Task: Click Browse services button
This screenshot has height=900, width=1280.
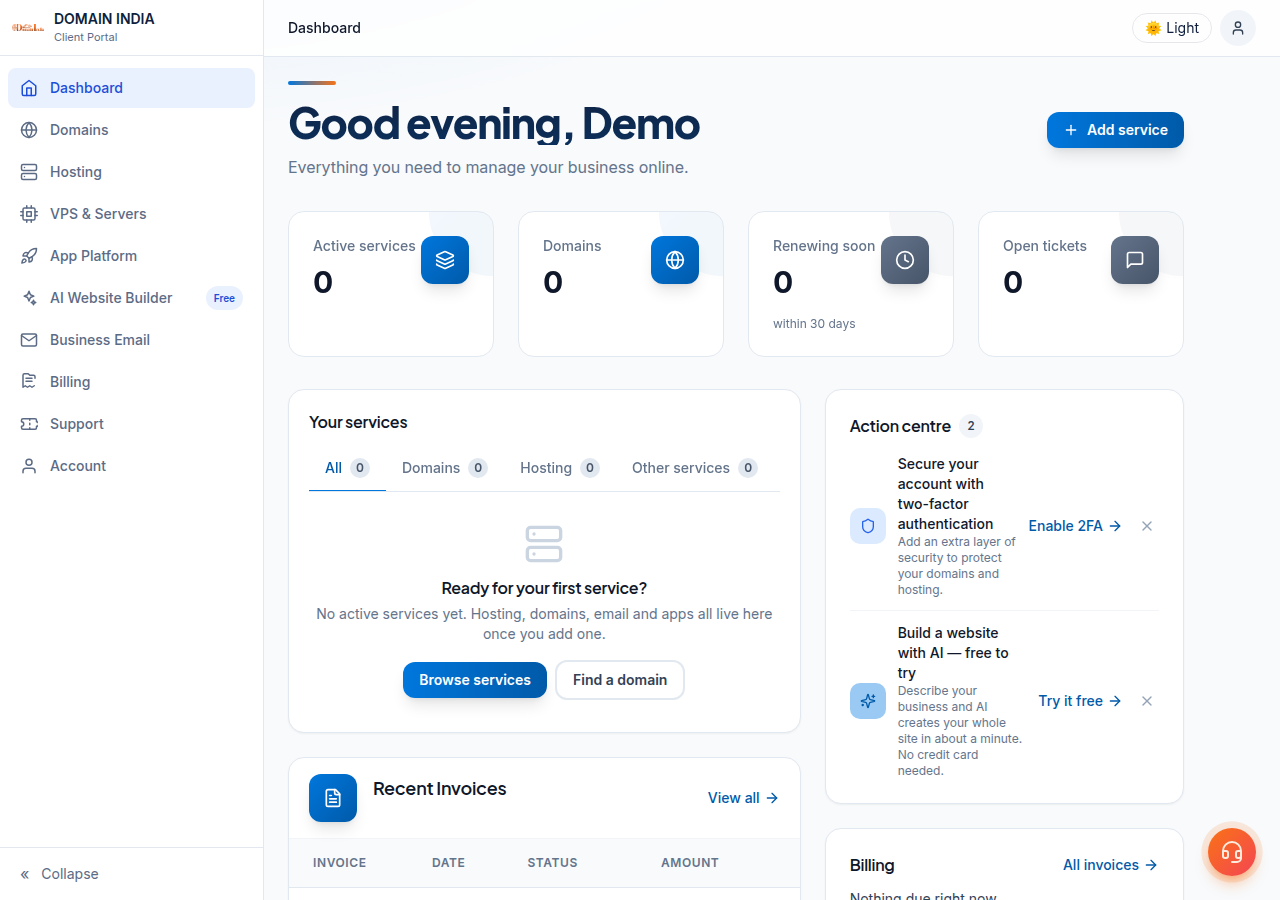Action: 475,680
